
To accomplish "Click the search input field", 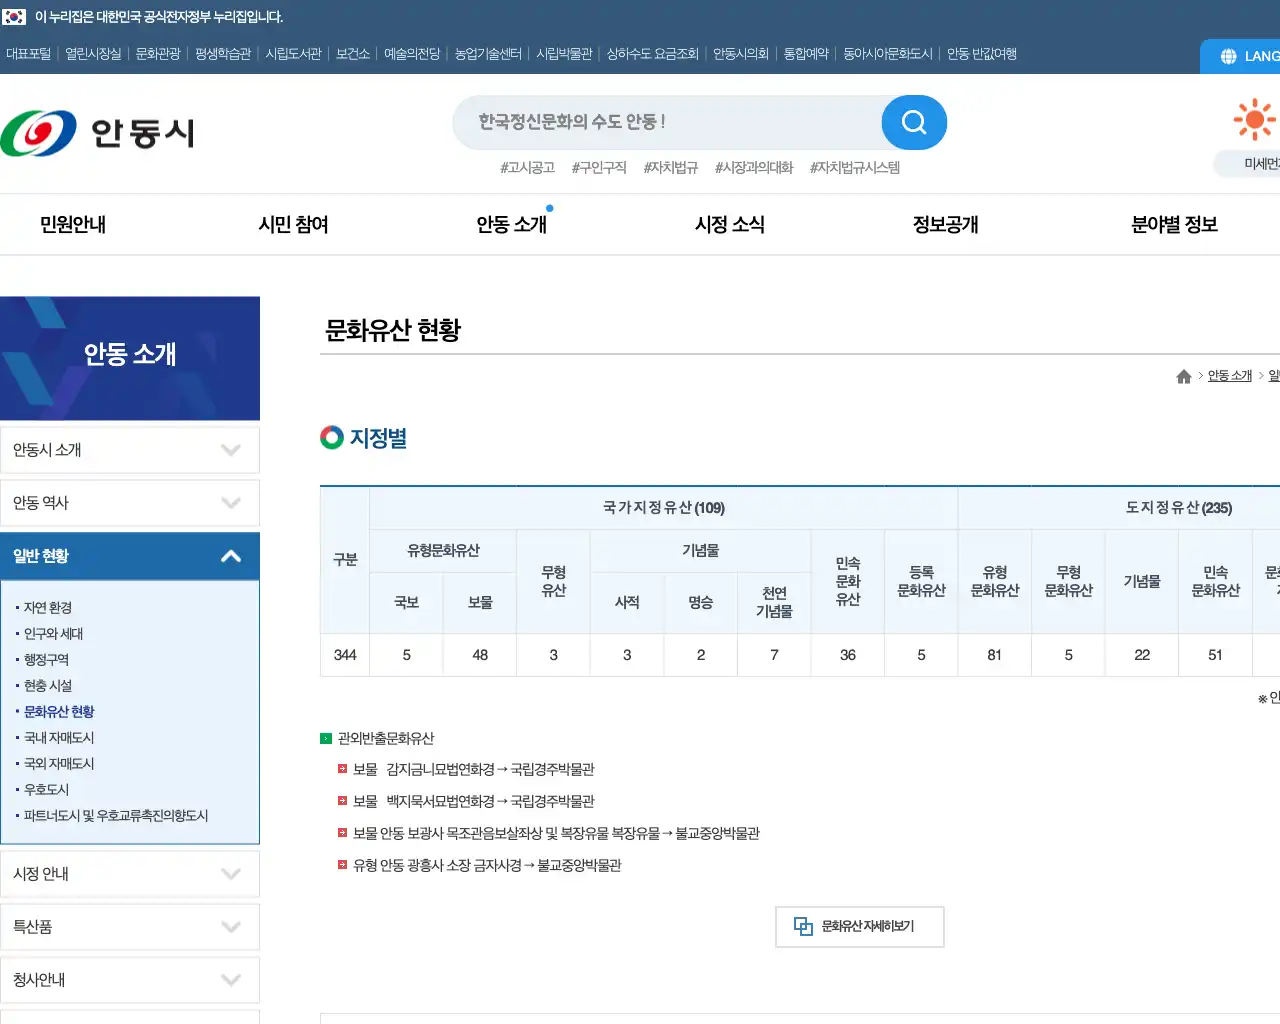I will pos(668,122).
